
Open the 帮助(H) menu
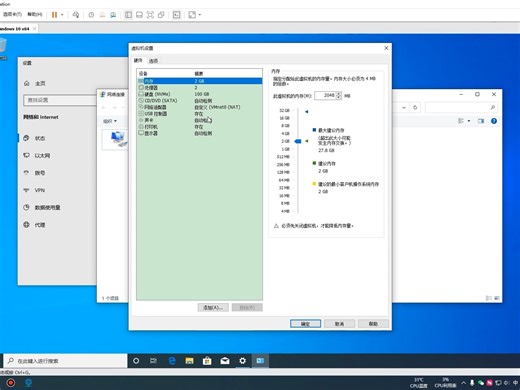click(x=35, y=14)
